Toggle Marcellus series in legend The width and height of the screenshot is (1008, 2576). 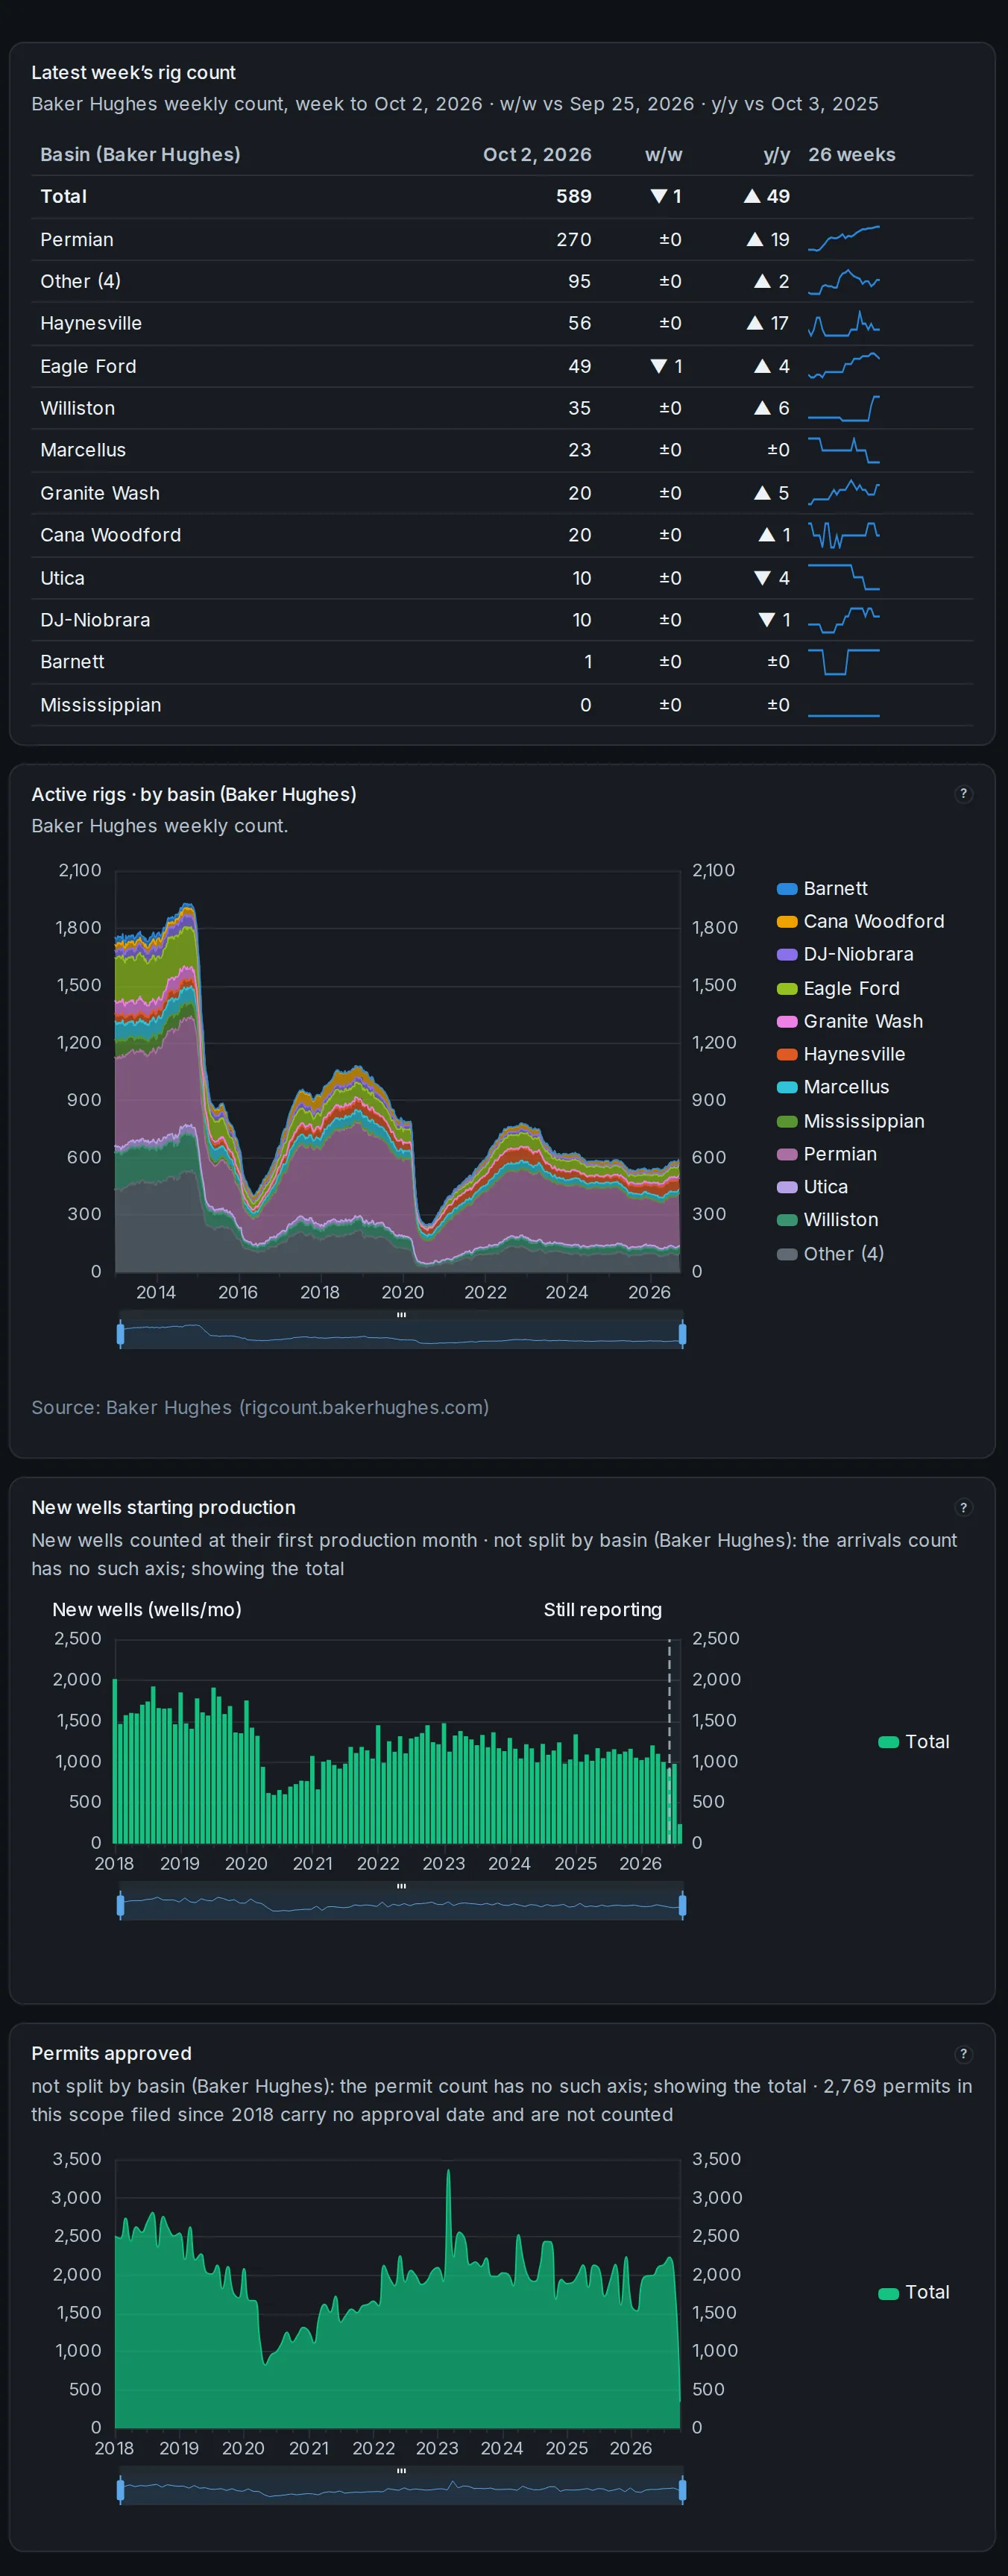(832, 1087)
